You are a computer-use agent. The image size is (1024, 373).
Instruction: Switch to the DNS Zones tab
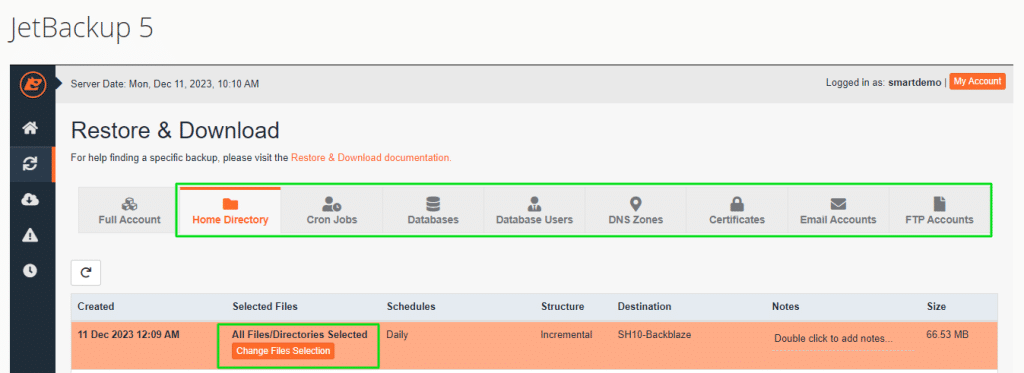pos(635,210)
